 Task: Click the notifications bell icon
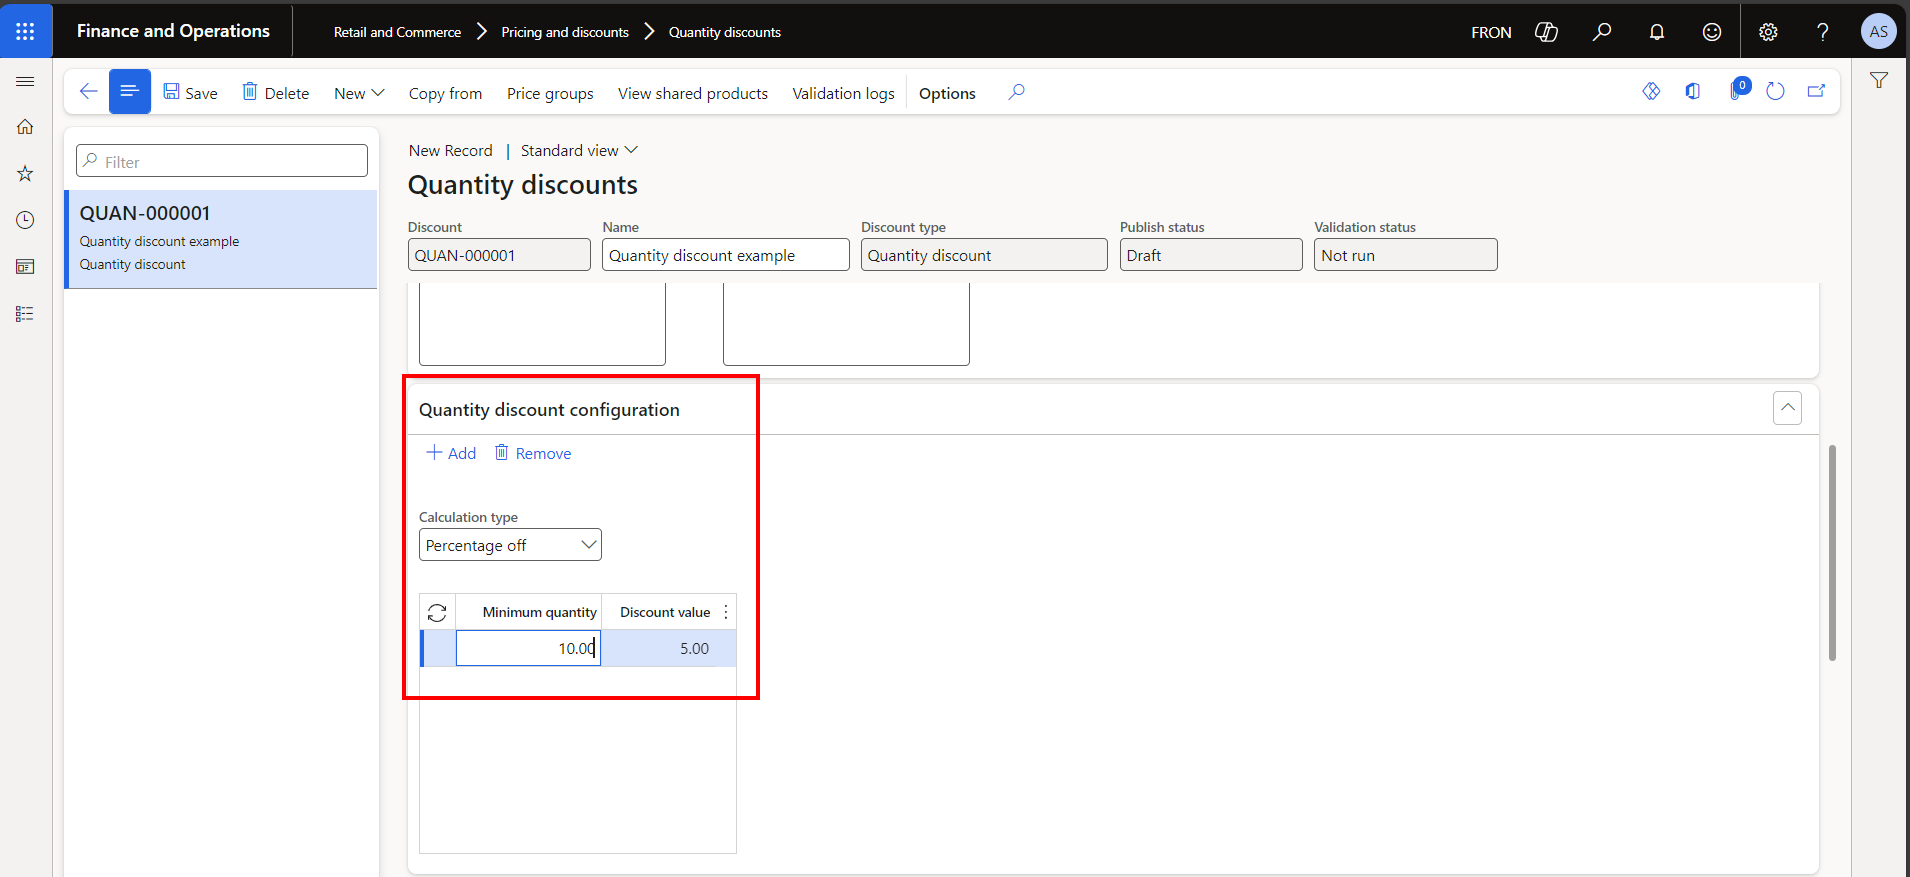point(1657,32)
